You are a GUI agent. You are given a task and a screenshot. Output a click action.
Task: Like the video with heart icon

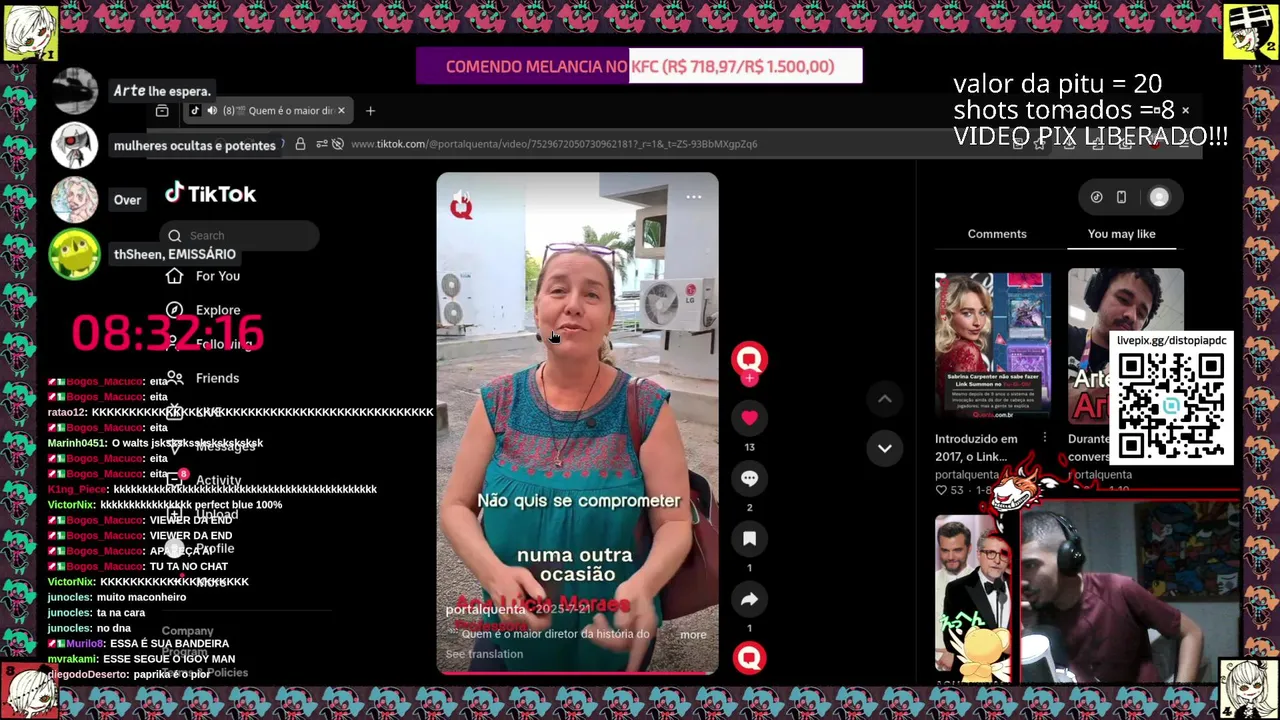coord(749,418)
